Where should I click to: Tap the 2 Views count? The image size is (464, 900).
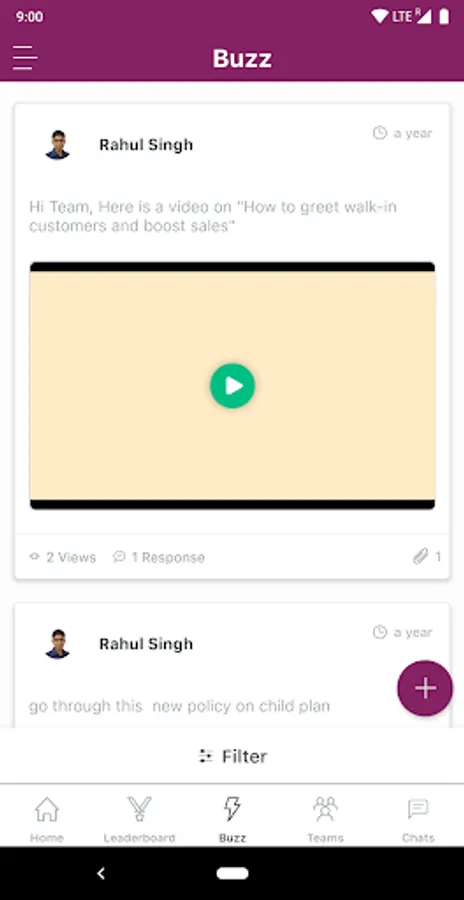click(63, 557)
